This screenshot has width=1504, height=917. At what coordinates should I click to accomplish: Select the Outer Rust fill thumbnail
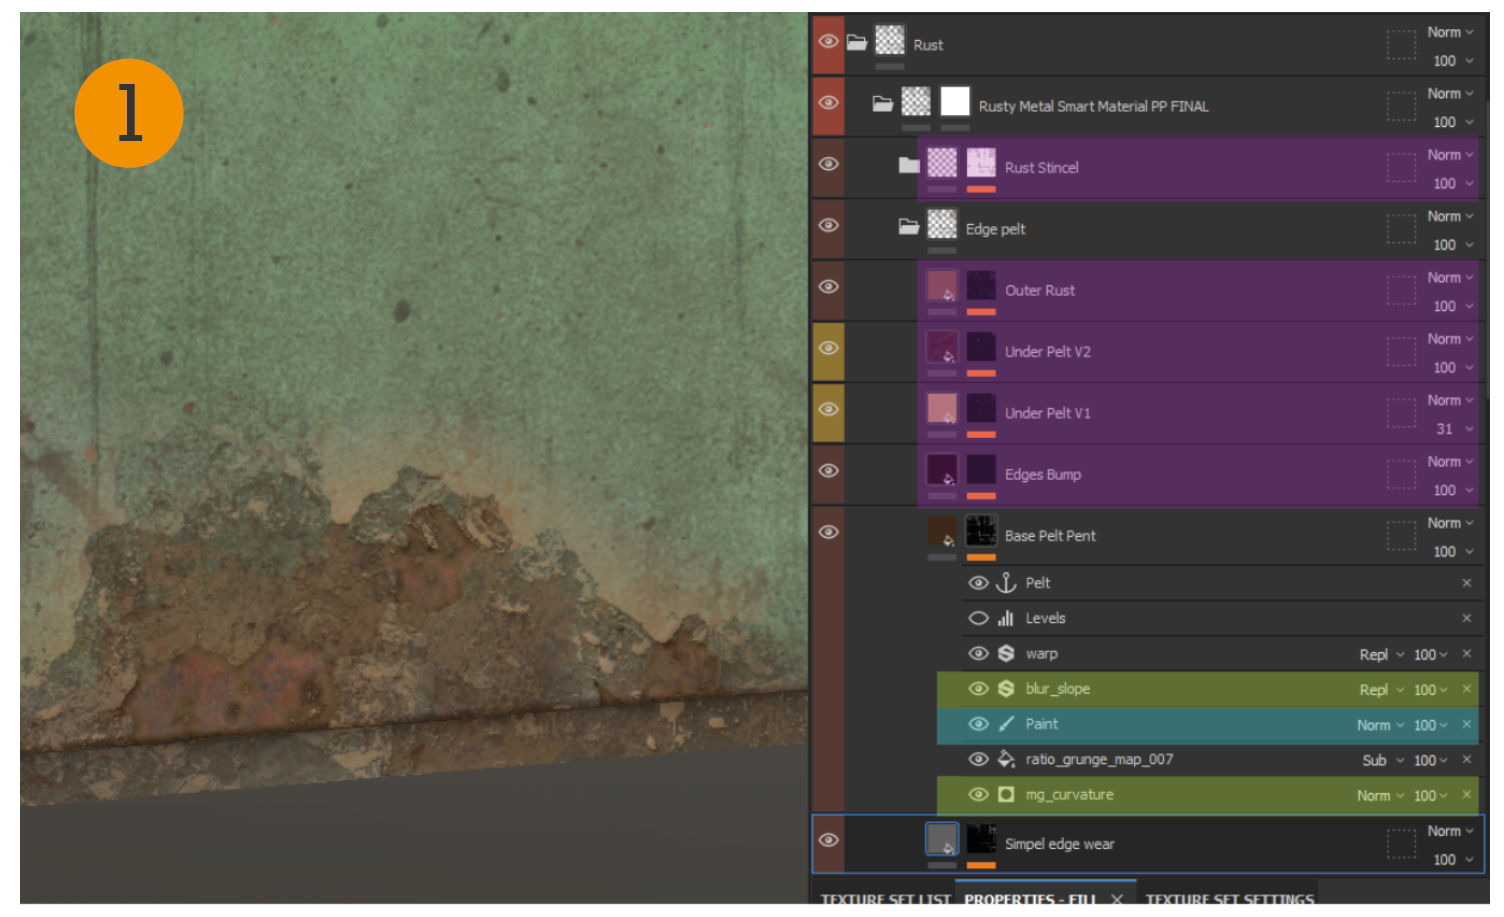pyautogui.click(x=942, y=286)
